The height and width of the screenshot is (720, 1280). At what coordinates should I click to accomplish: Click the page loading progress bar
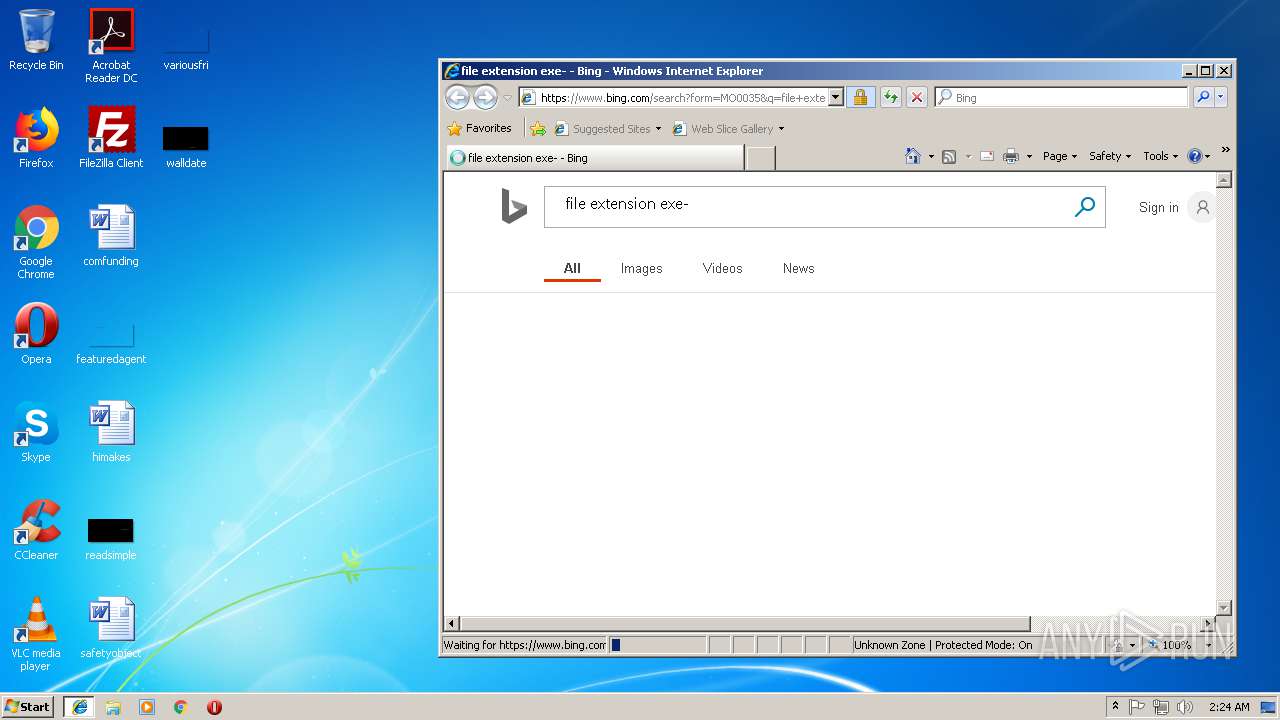[x=657, y=645]
